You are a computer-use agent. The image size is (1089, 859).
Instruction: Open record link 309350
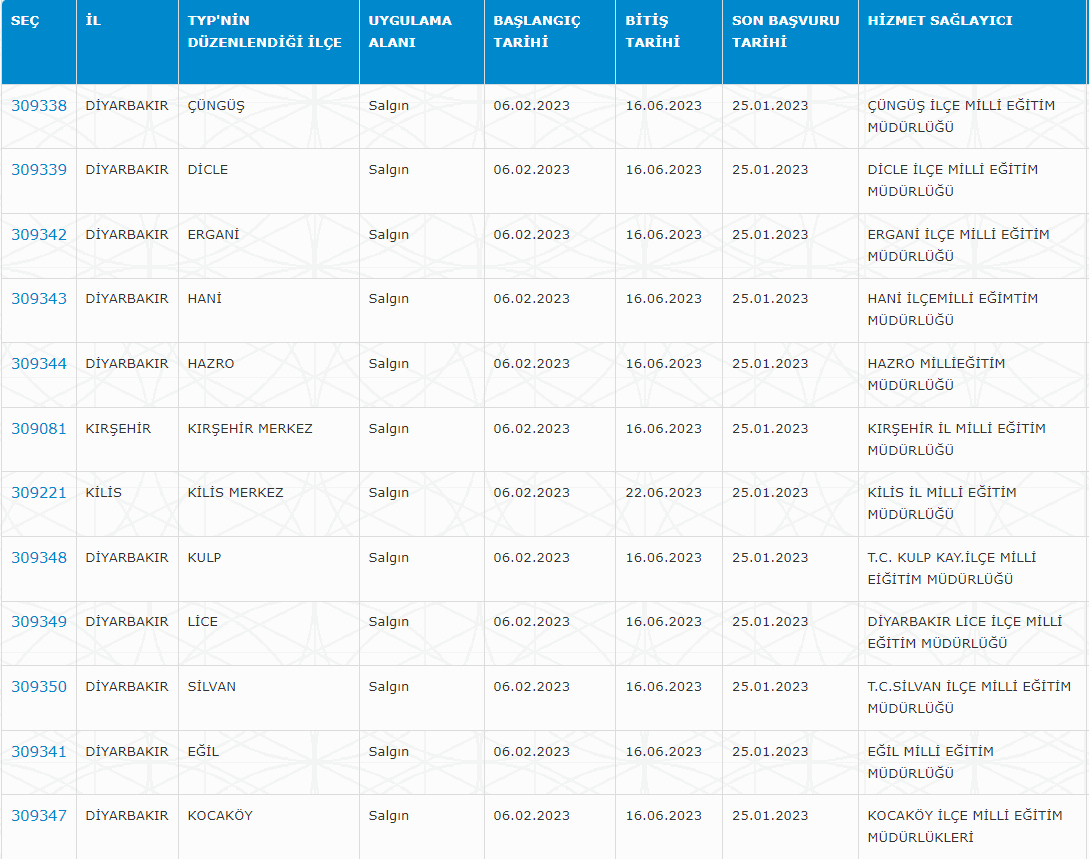(39, 687)
